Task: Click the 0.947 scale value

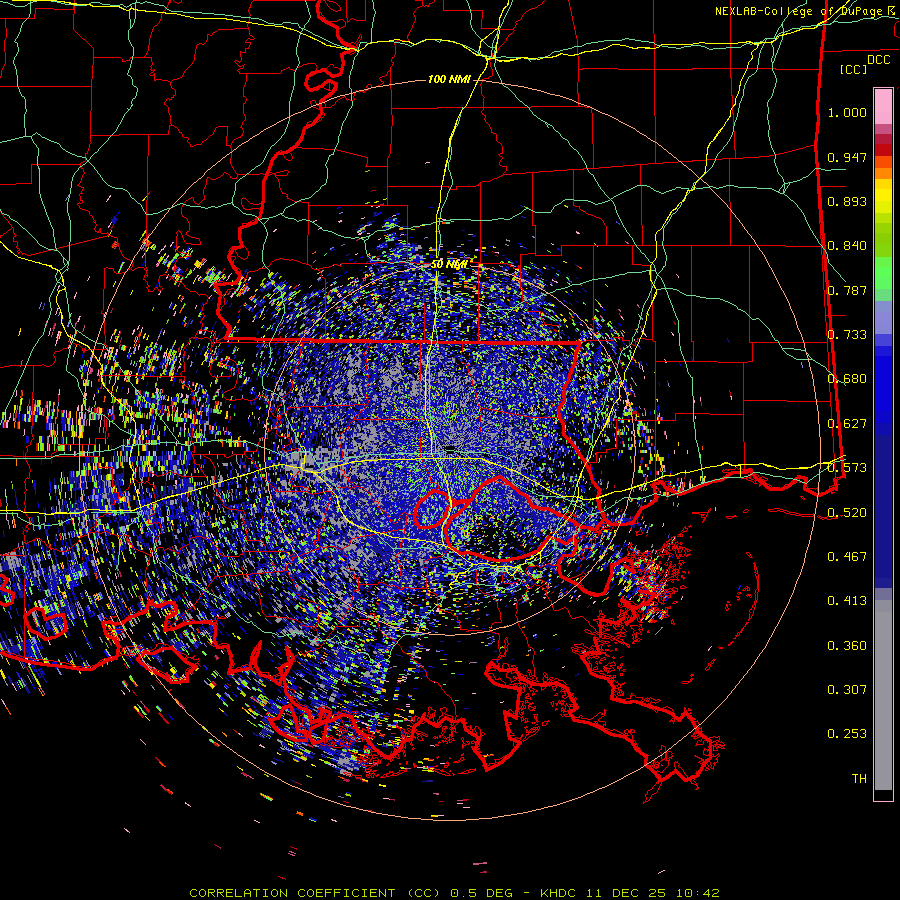Action: click(847, 157)
